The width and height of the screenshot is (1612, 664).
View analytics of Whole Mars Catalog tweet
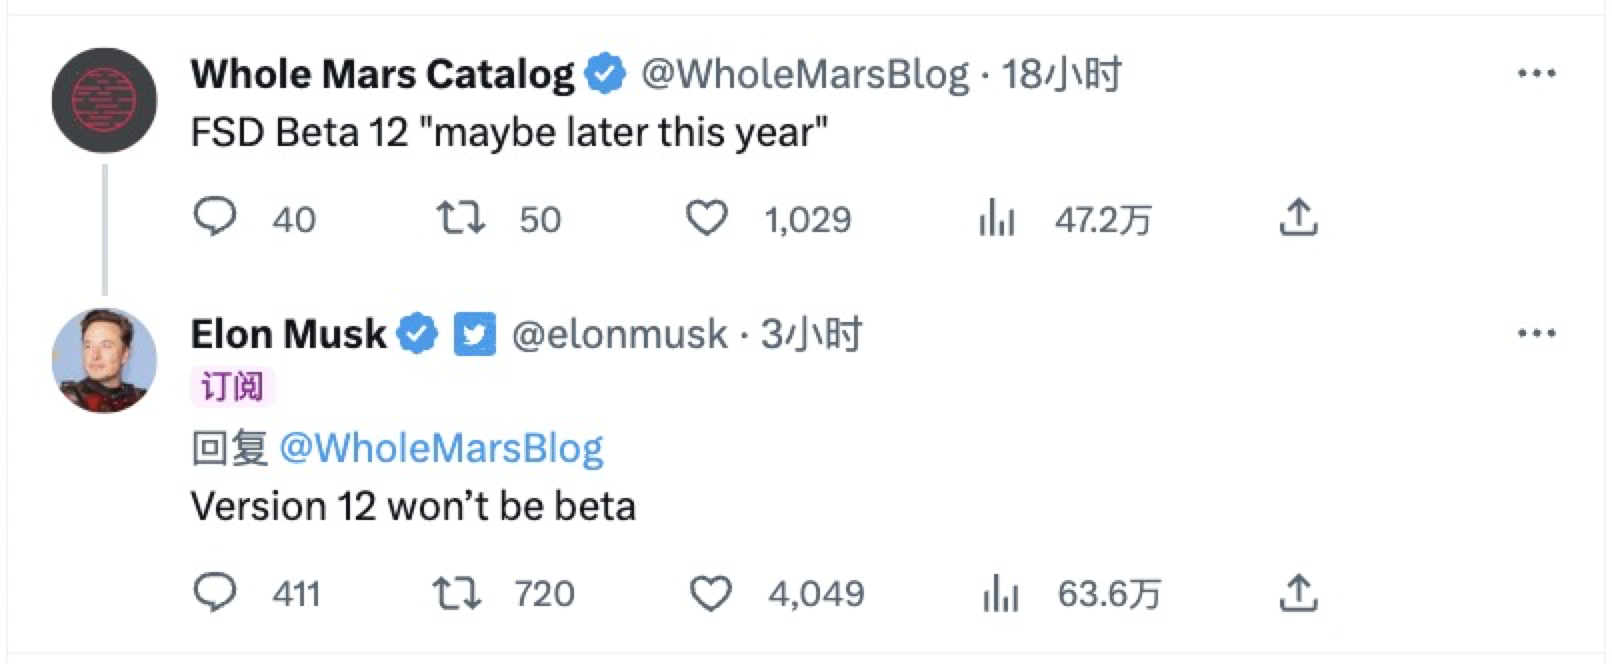pyautogui.click(x=997, y=218)
